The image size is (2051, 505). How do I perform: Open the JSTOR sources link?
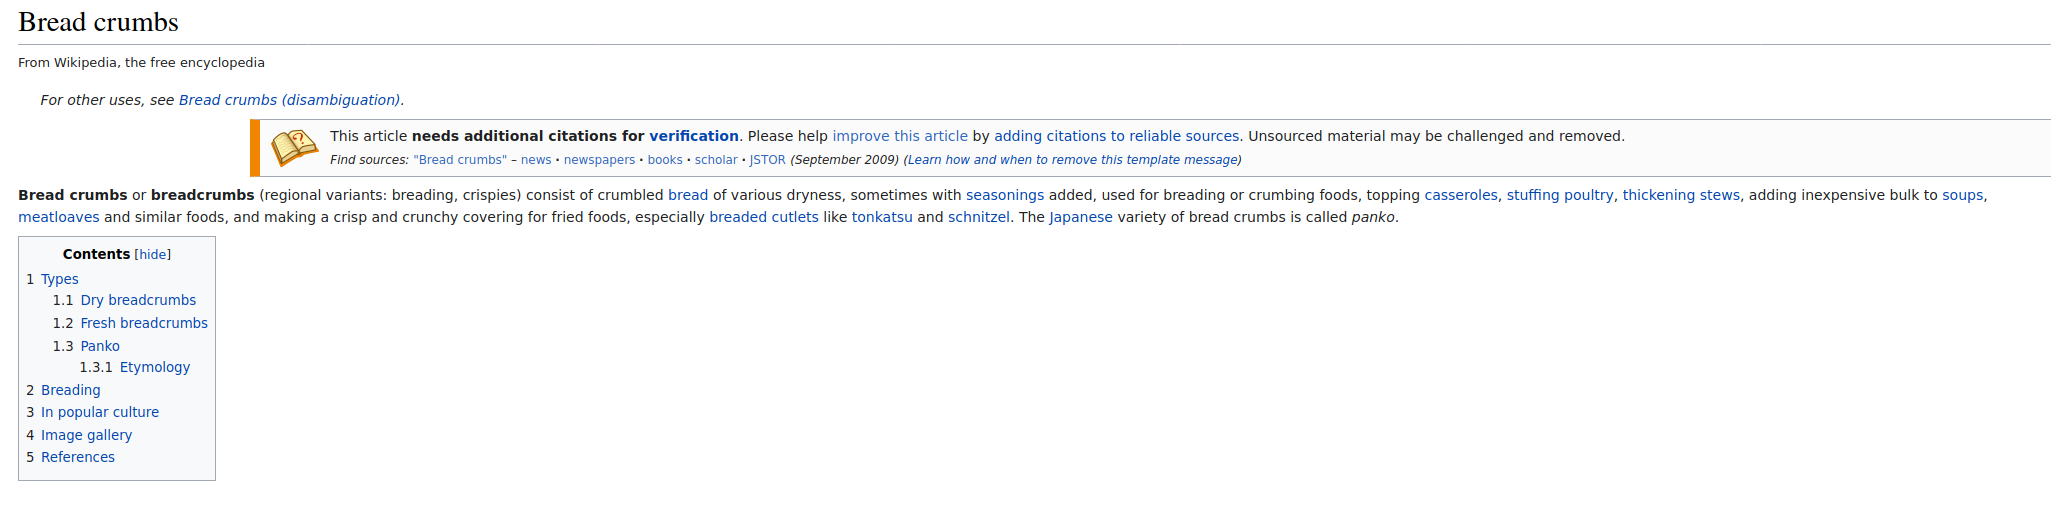[x=768, y=160]
